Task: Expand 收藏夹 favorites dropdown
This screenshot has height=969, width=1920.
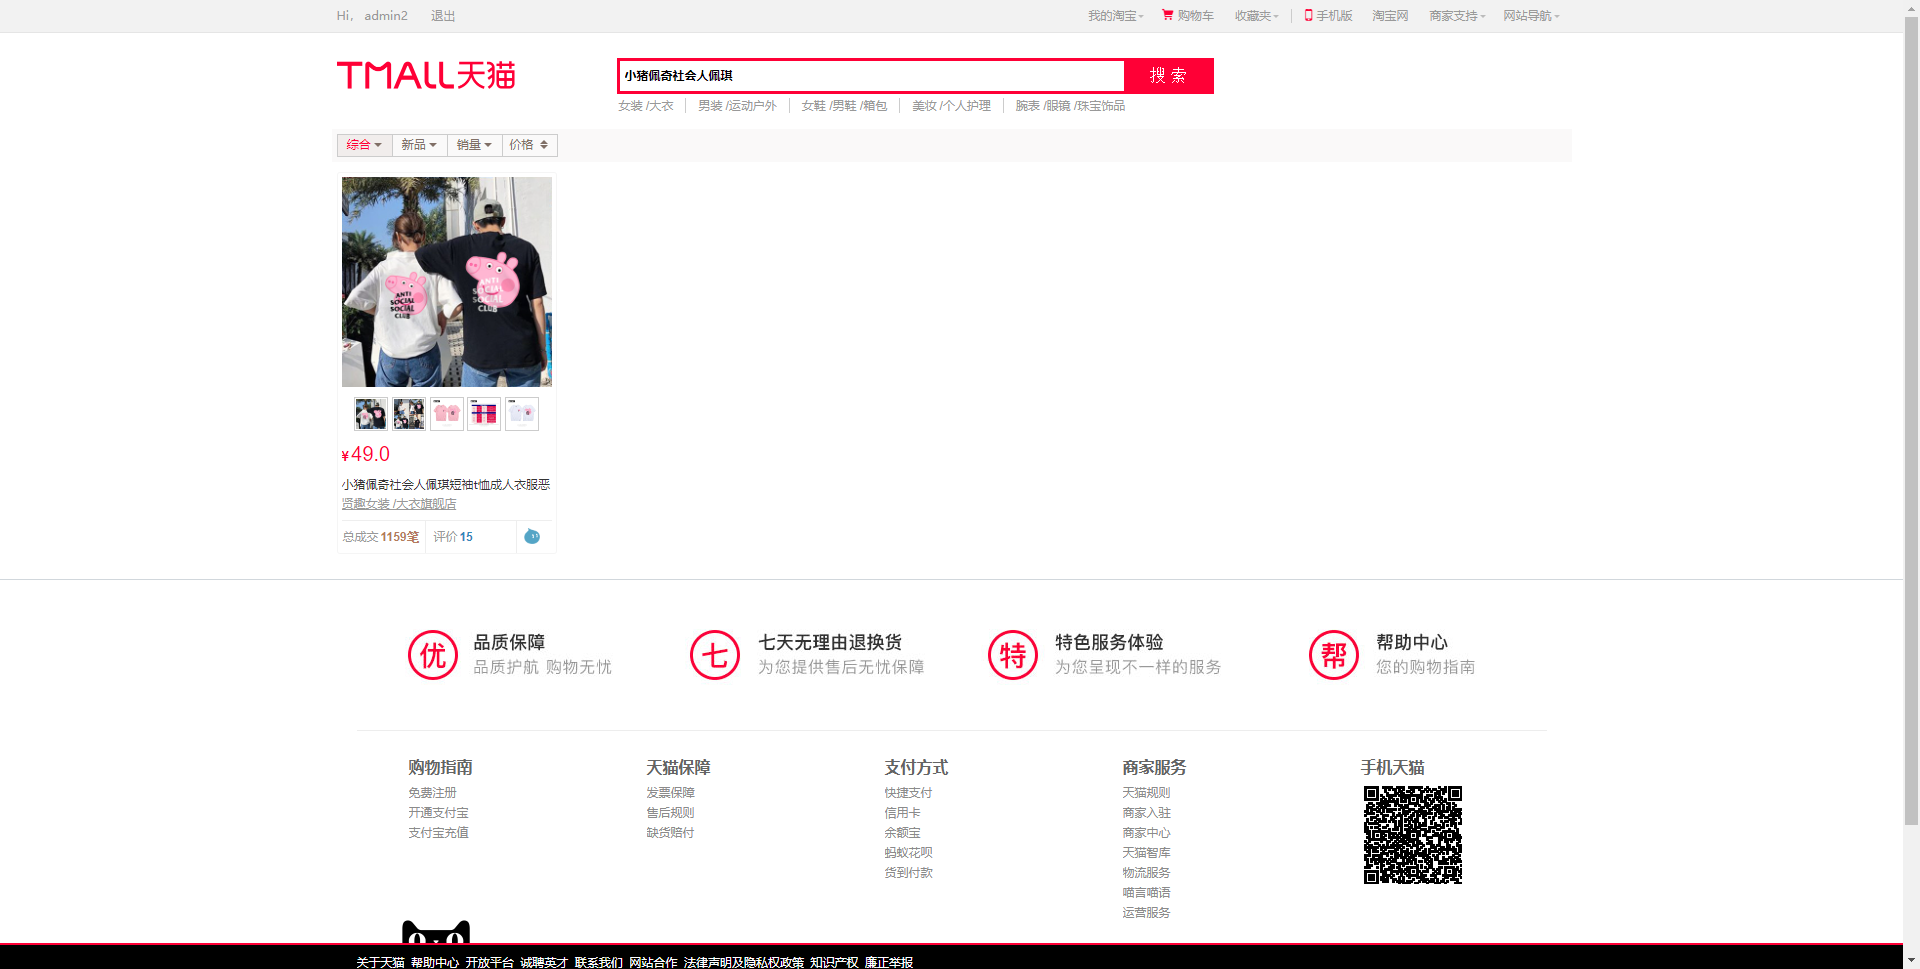Action: tap(1257, 16)
